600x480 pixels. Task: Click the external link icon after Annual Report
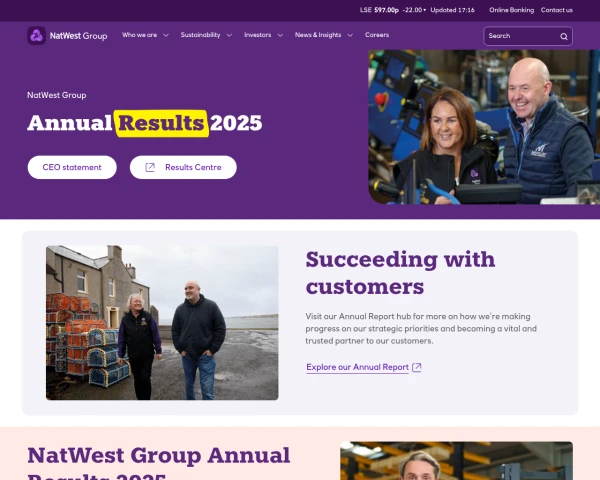[417, 367]
